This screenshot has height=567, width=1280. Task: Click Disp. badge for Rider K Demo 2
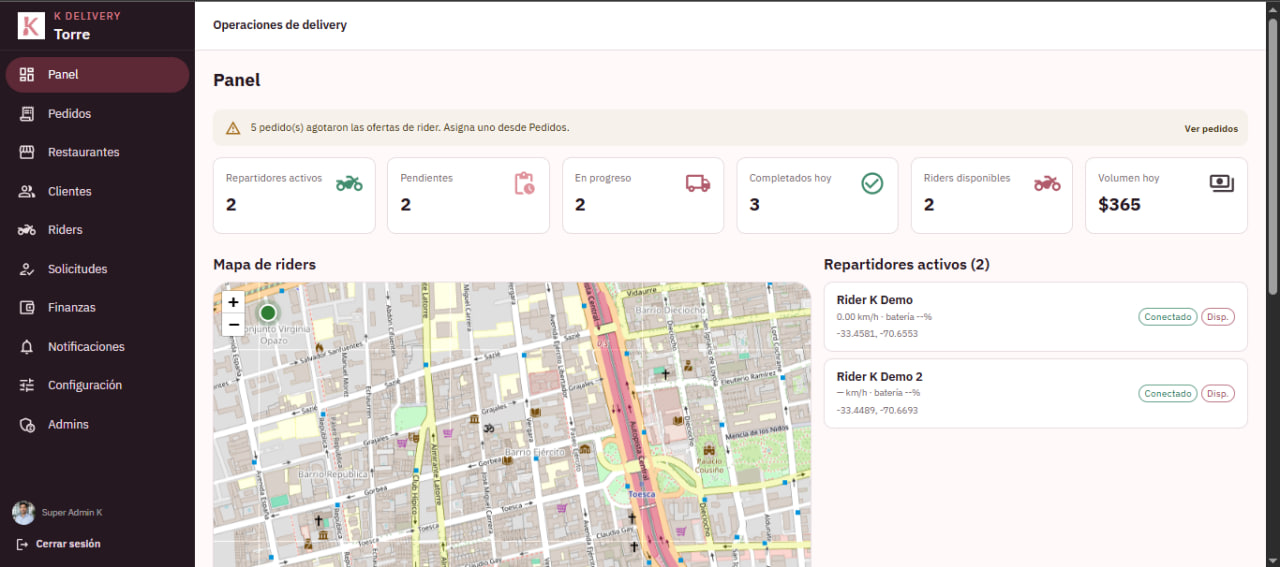coord(1218,394)
